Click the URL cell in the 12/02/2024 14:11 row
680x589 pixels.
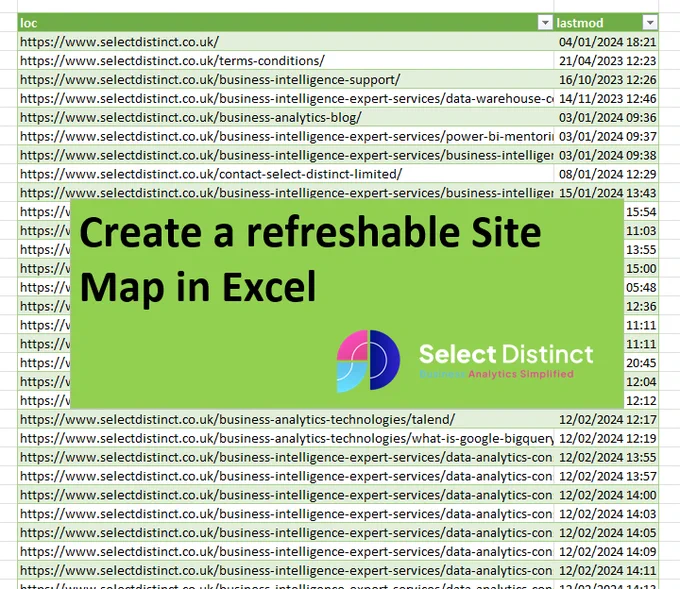(x=285, y=570)
